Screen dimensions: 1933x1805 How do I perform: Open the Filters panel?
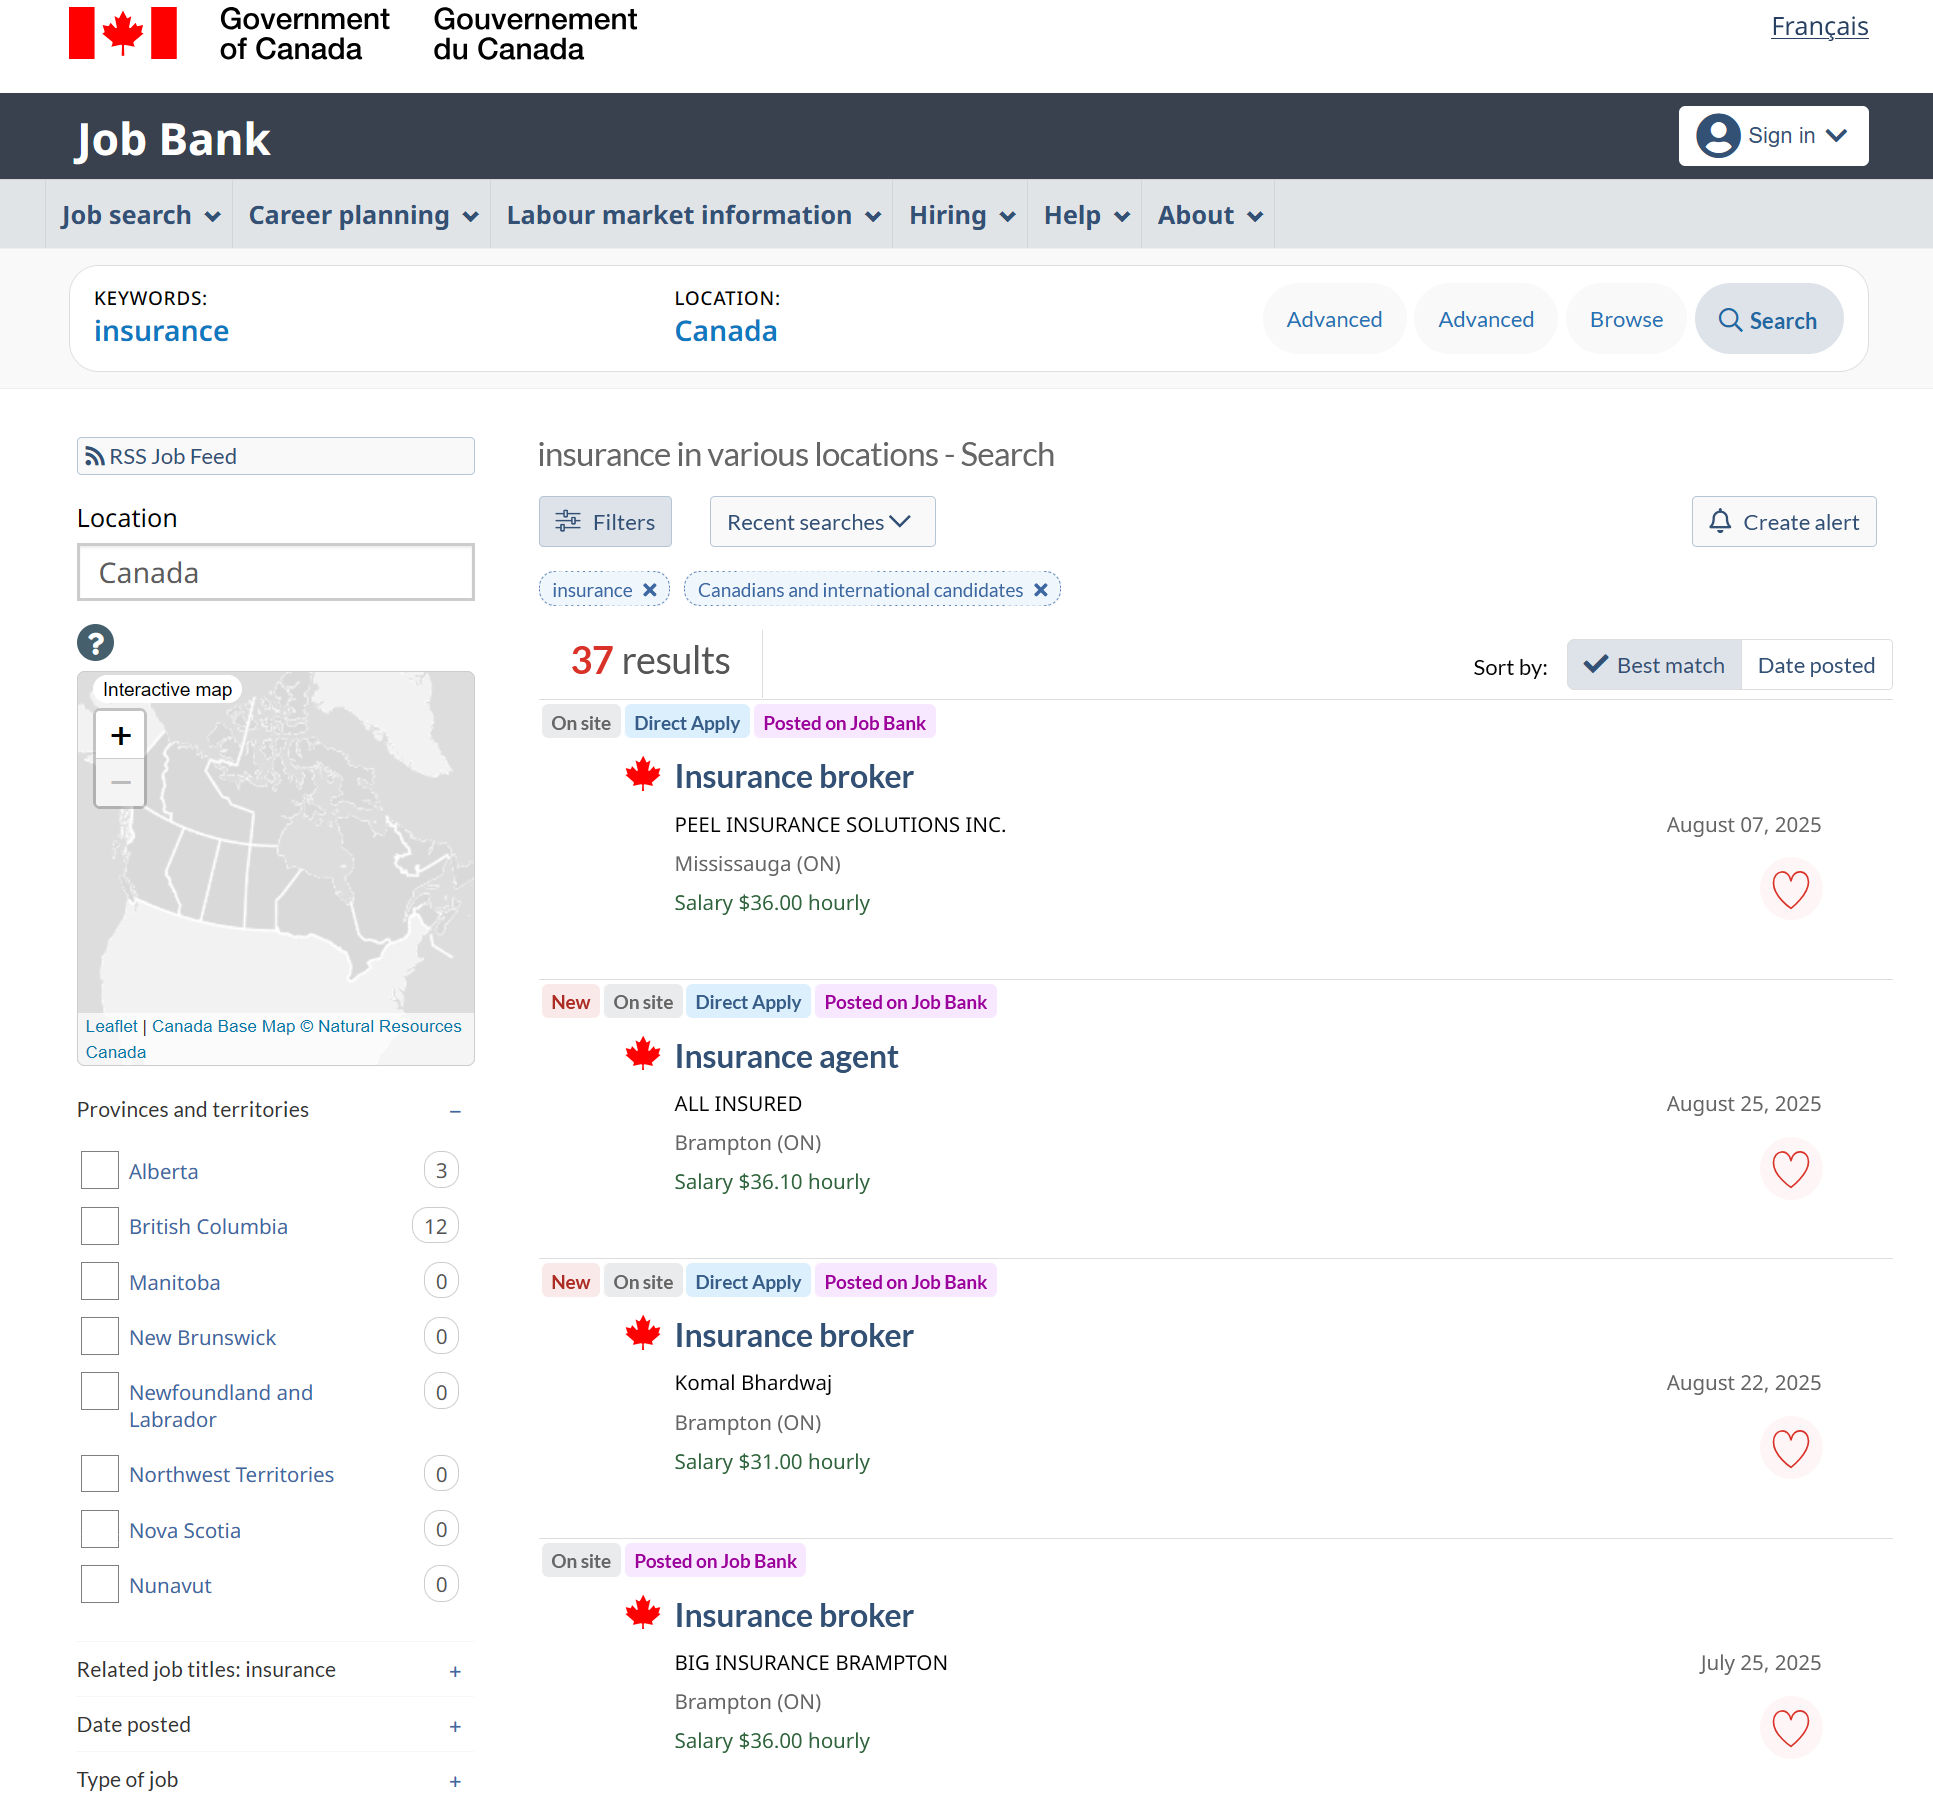[605, 522]
